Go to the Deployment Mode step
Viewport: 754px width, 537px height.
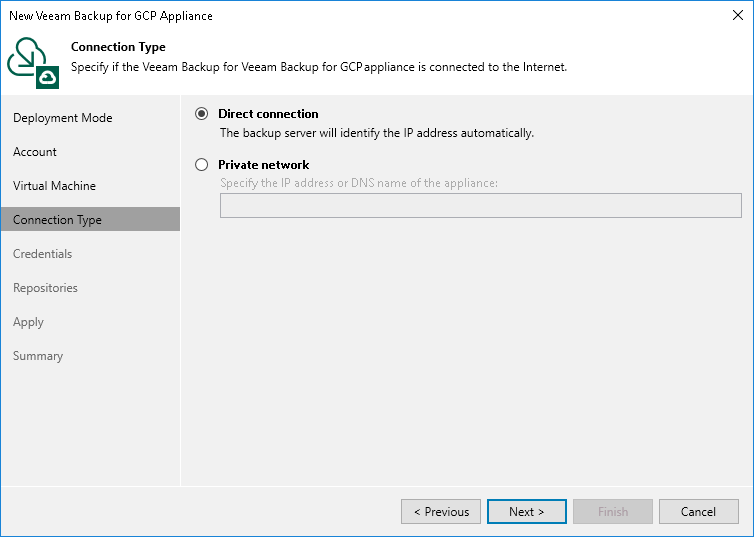[x=63, y=118]
